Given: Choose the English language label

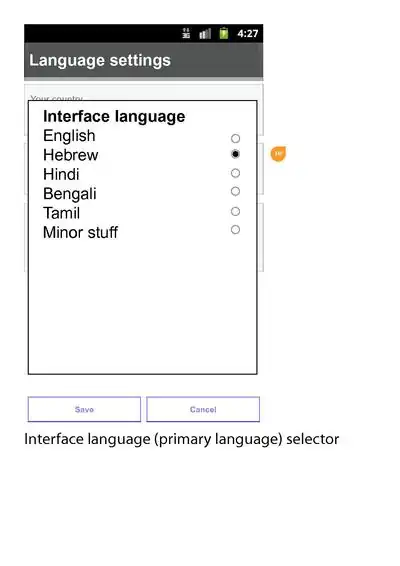Looking at the screenshot, I should [x=69, y=136].
